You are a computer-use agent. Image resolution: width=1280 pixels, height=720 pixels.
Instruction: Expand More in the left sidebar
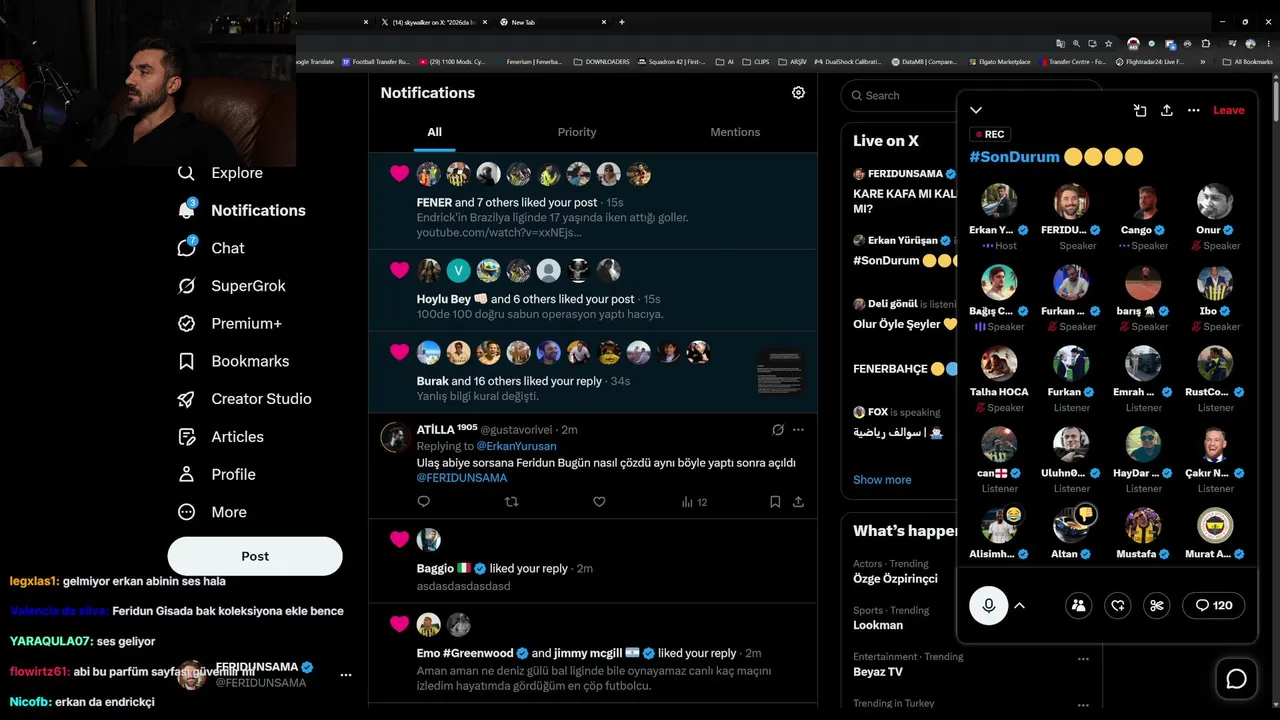pos(211,512)
